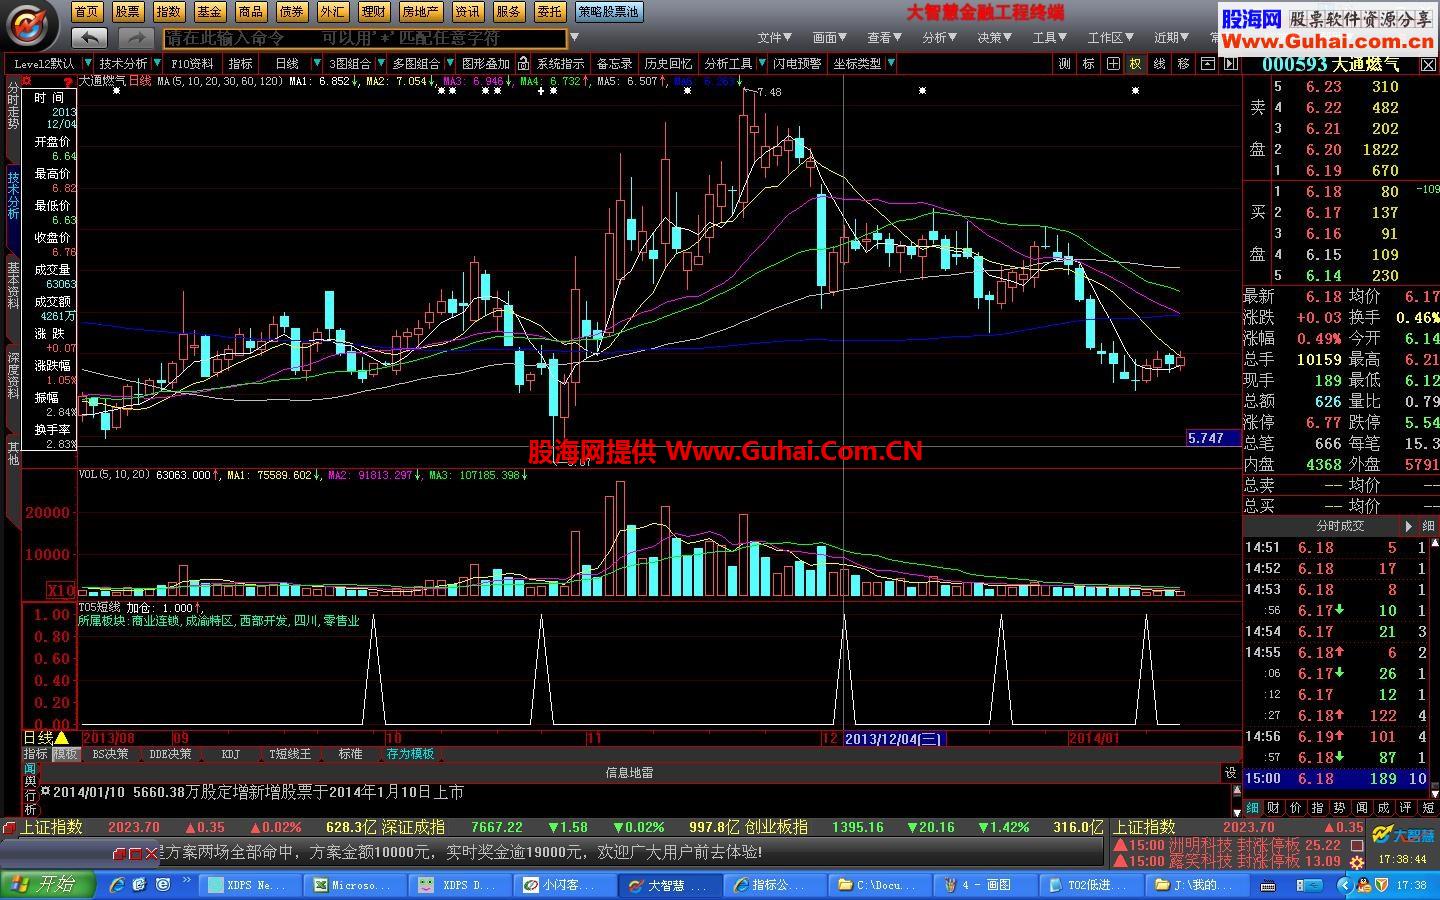Click the red question mark help icon
Image resolution: width=1440 pixels, height=900 pixels.
[68, 81]
